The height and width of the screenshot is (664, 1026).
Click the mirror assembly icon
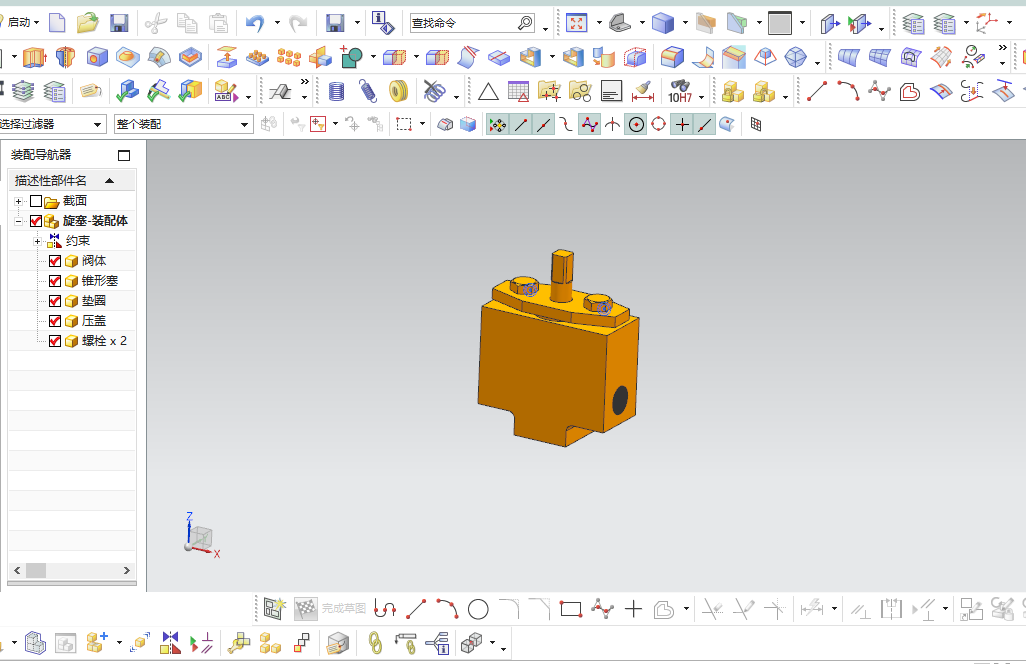[170, 642]
